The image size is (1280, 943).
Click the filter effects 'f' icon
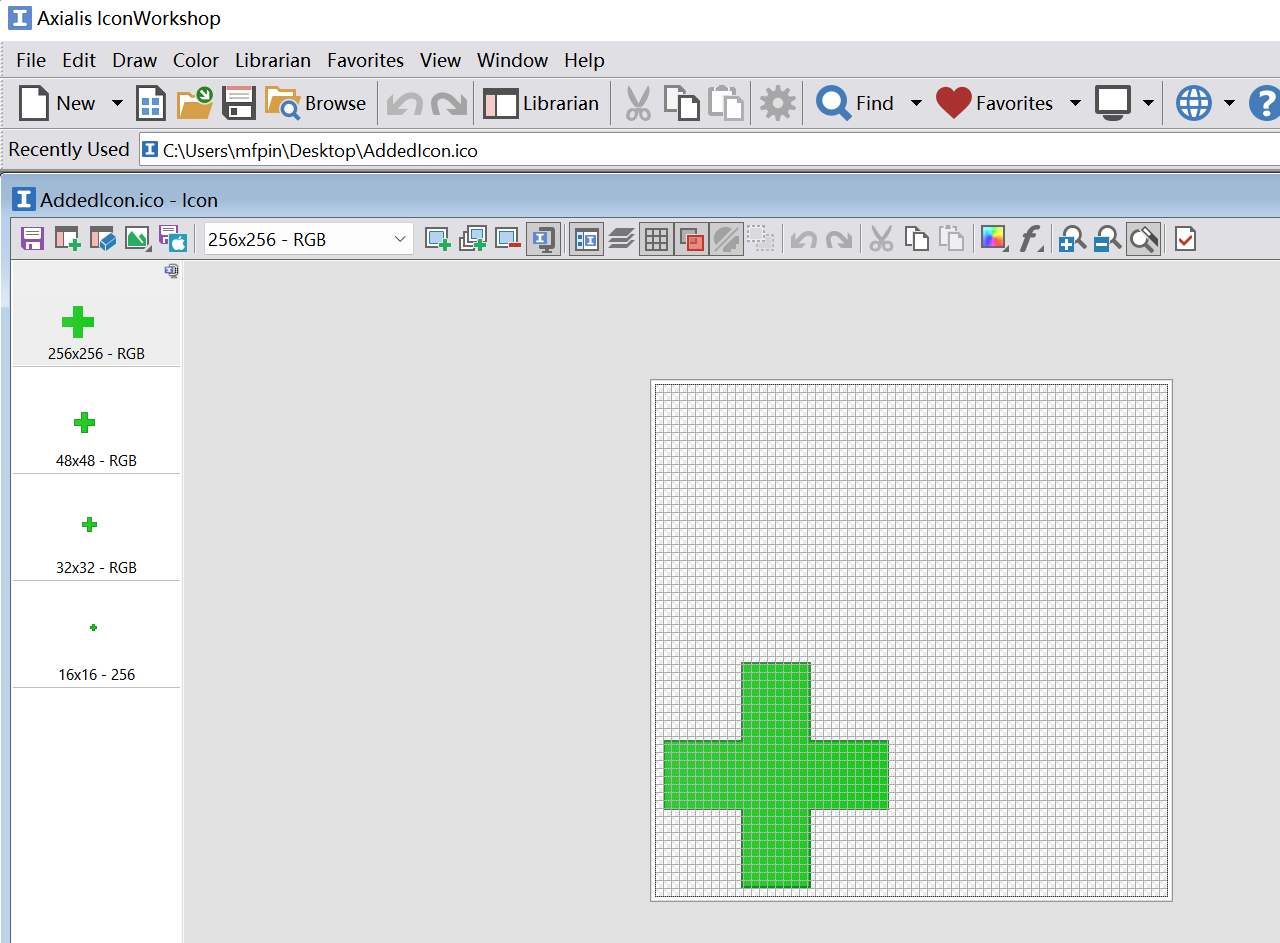tap(1030, 239)
